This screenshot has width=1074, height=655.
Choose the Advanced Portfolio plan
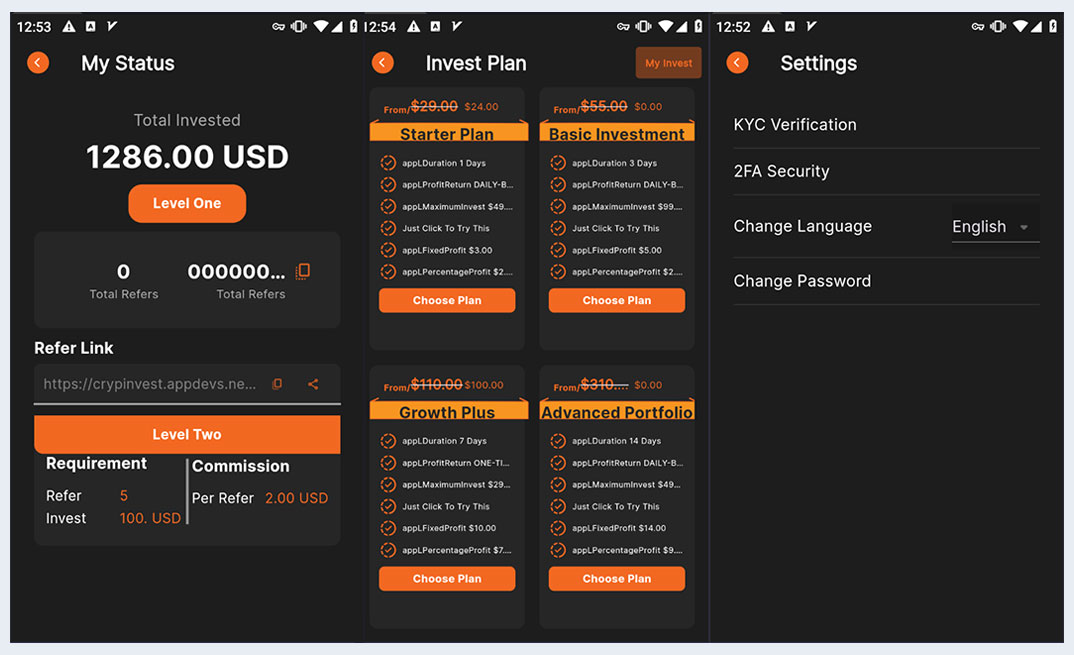click(617, 578)
